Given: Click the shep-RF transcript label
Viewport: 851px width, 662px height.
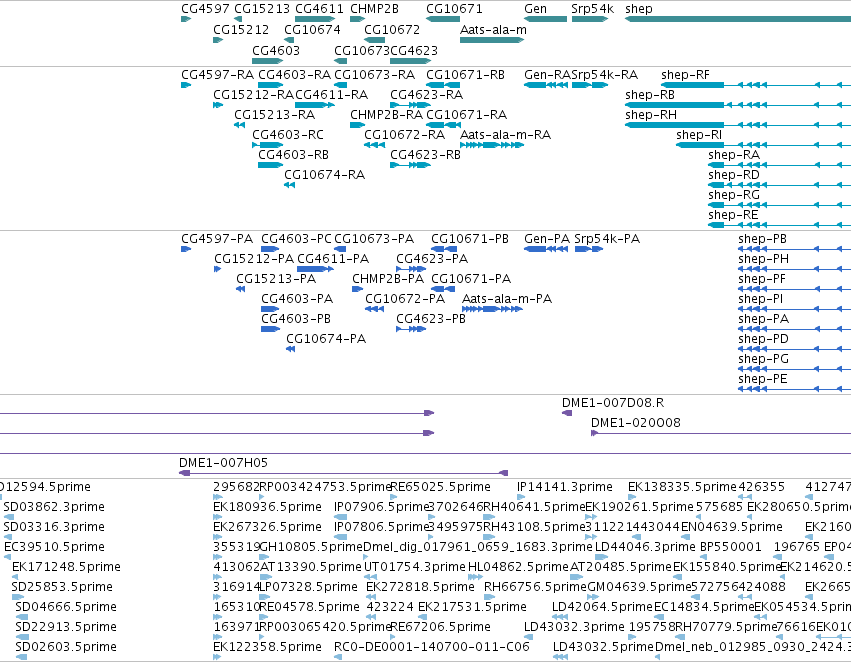Looking at the screenshot, I should (685, 75).
